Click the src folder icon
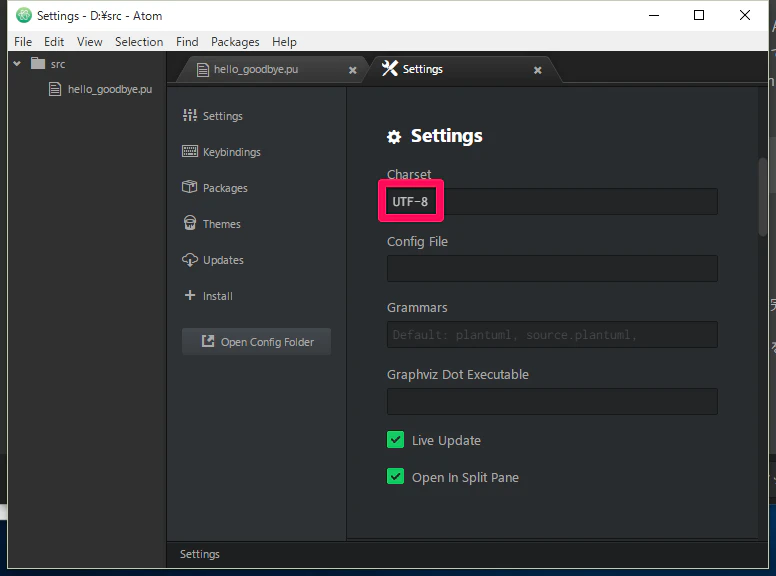This screenshot has height=576, width=776. pyautogui.click(x=38, y=63)
